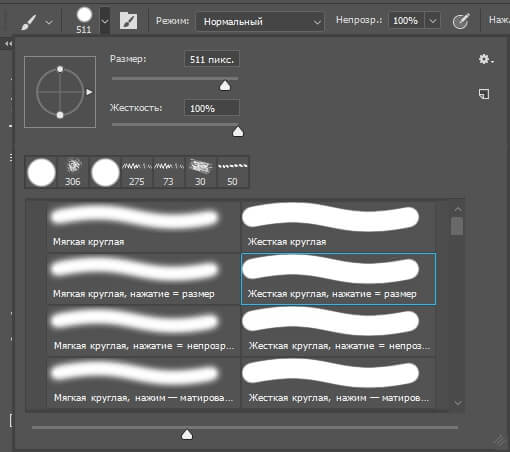Open the Режим blending mode dropdown
This screenshot has height=452, width=510.
(260, 22)
